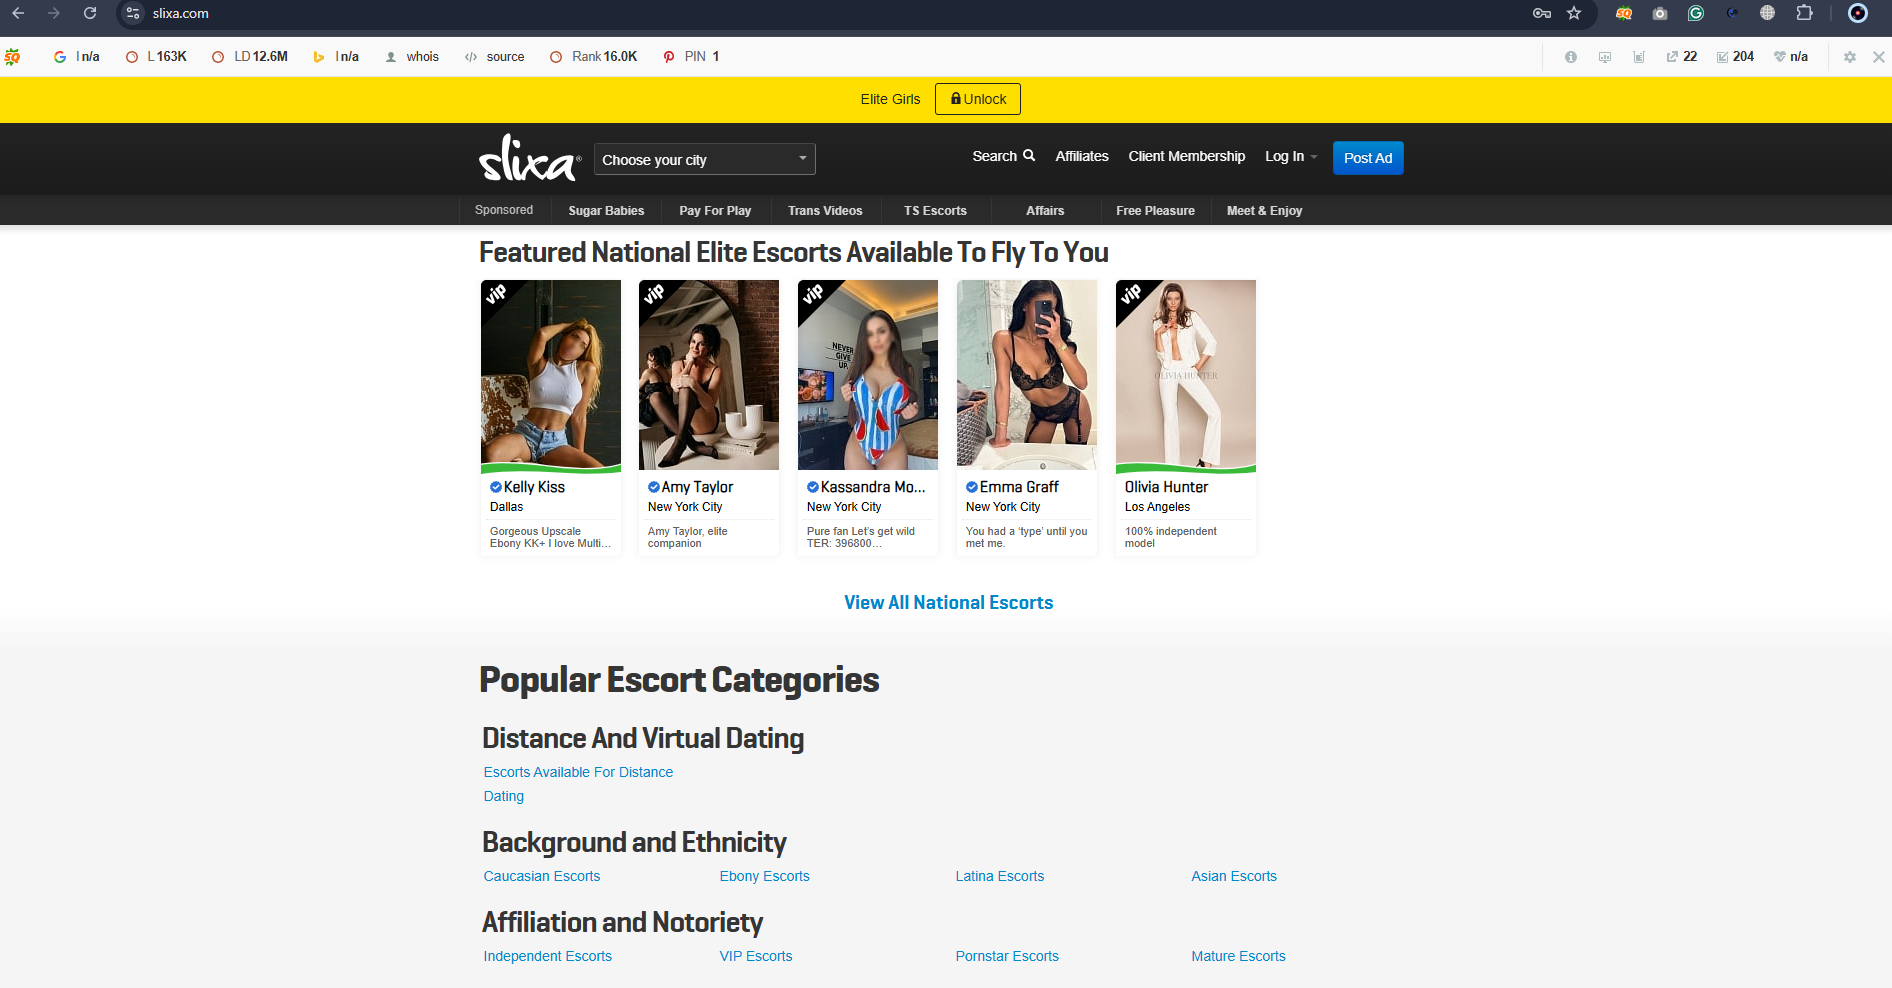Click the Post Ad button
Screen dimensions: 1892x988
(1367, 158)
